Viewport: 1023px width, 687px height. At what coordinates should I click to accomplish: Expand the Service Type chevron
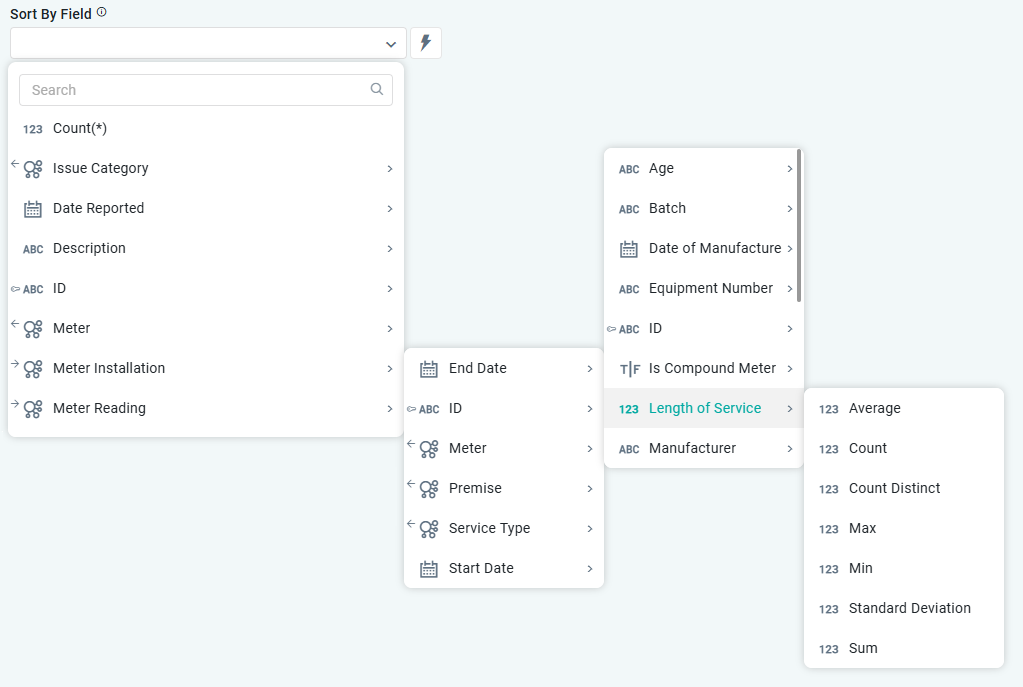(590, 529)
